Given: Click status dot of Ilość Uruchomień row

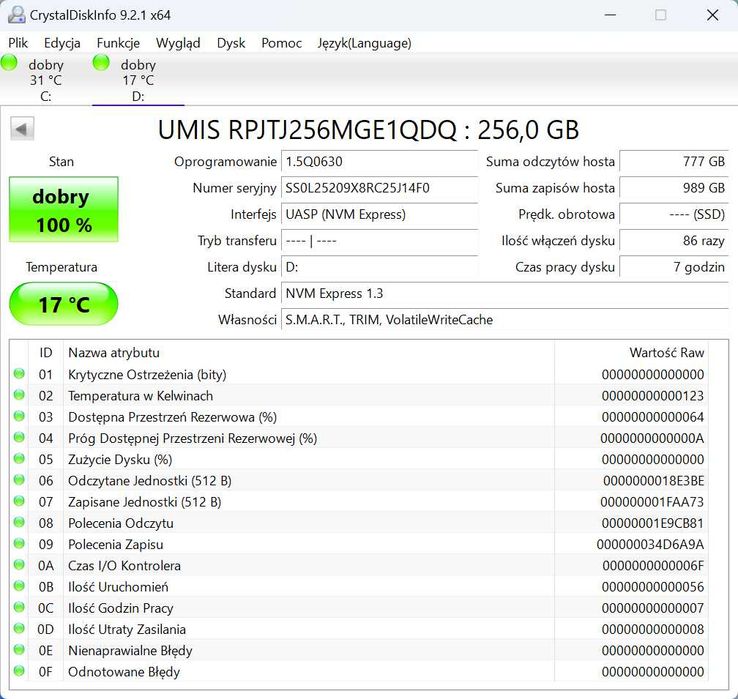Looking at the screenshot, I should [19, 586].
